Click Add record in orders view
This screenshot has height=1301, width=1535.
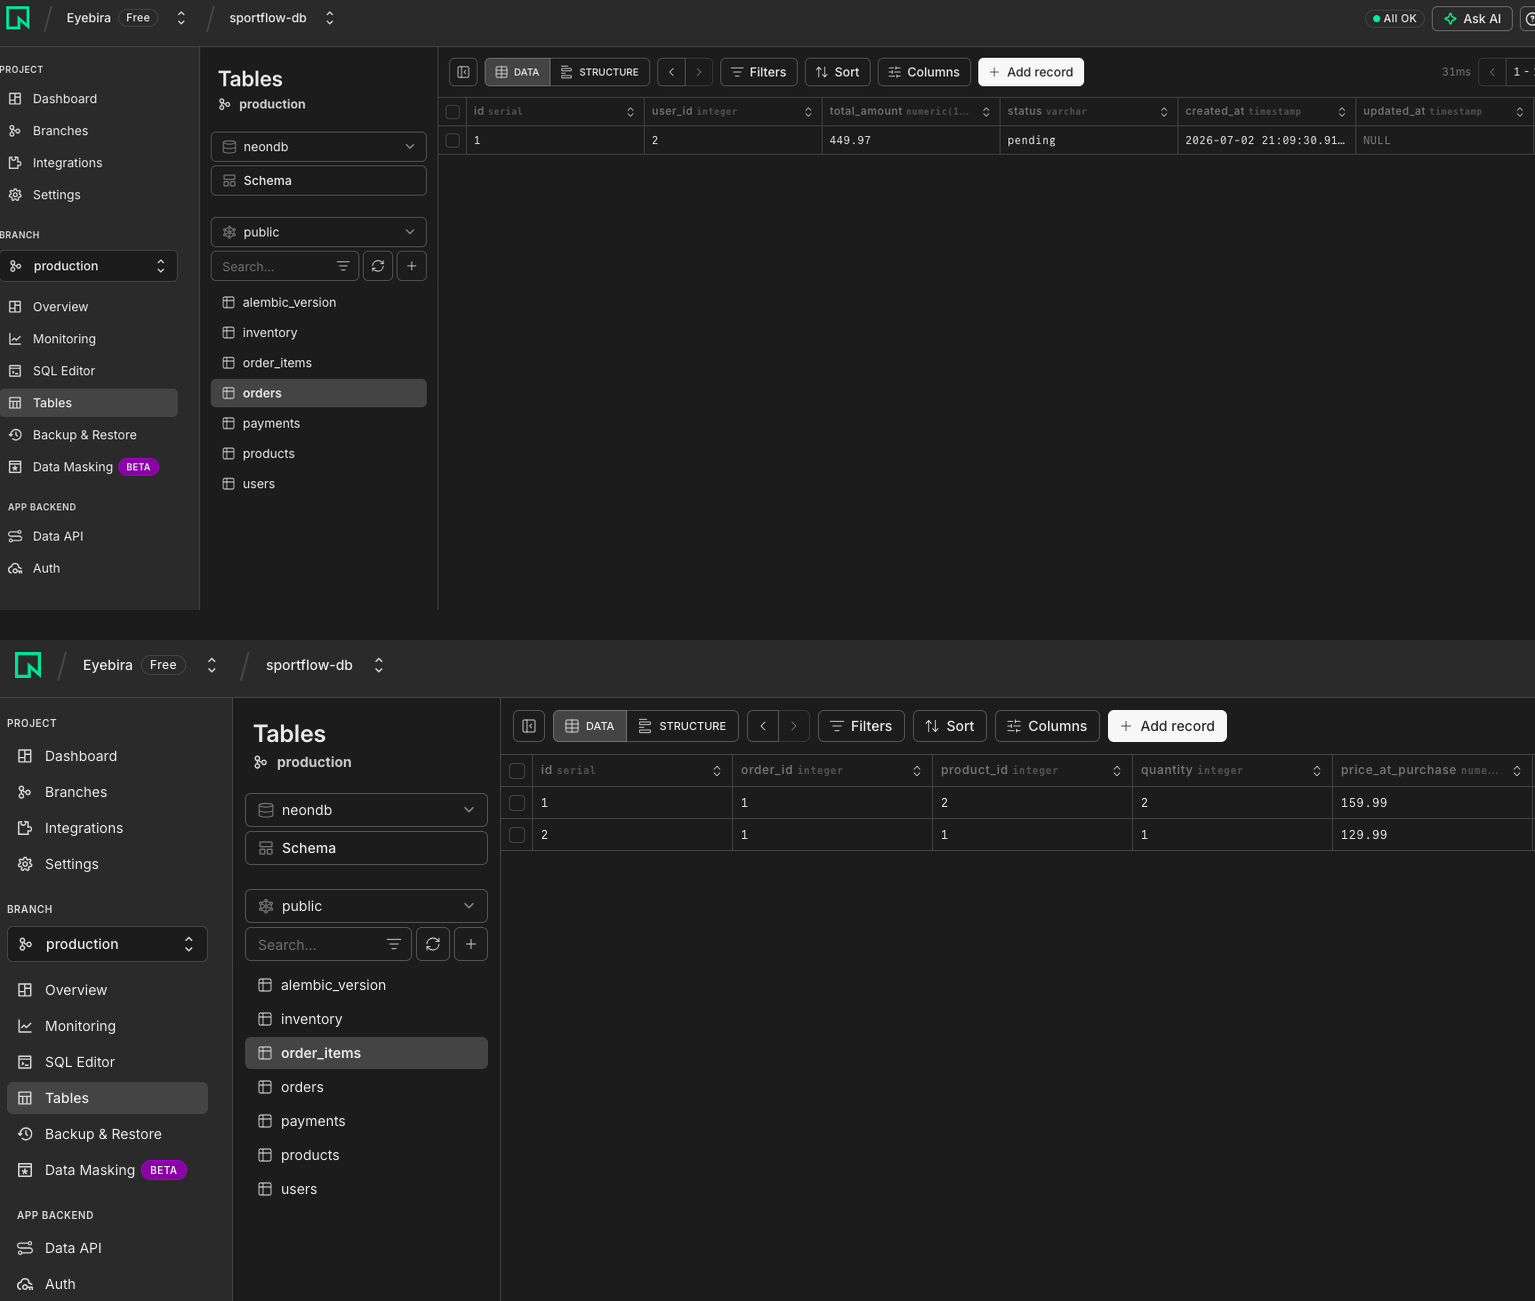pyautogui.click(x=1031, y=72)
